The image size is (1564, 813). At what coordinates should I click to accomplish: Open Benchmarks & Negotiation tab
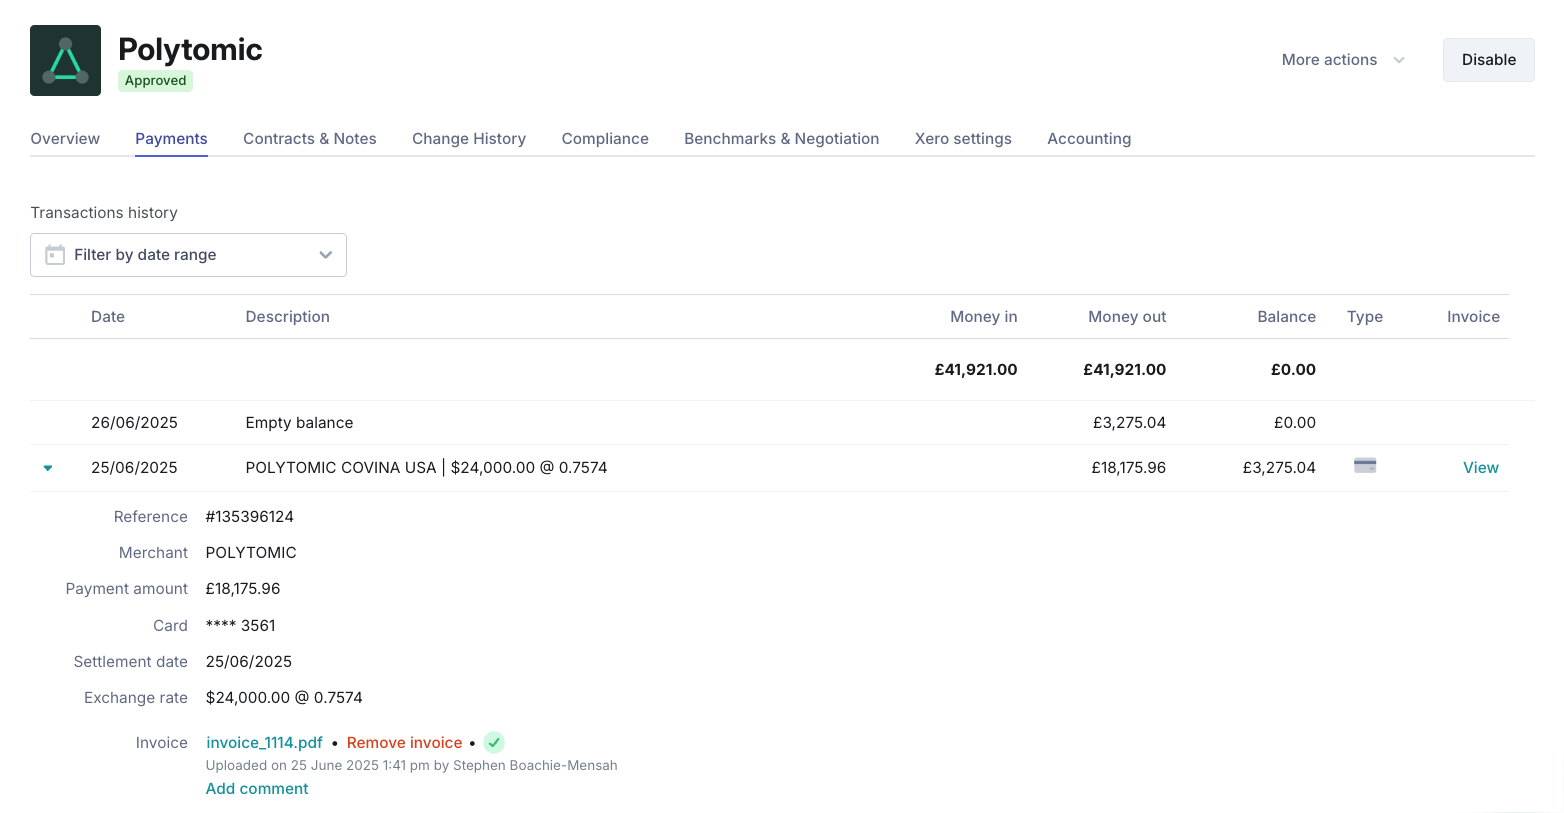[781, 139]
